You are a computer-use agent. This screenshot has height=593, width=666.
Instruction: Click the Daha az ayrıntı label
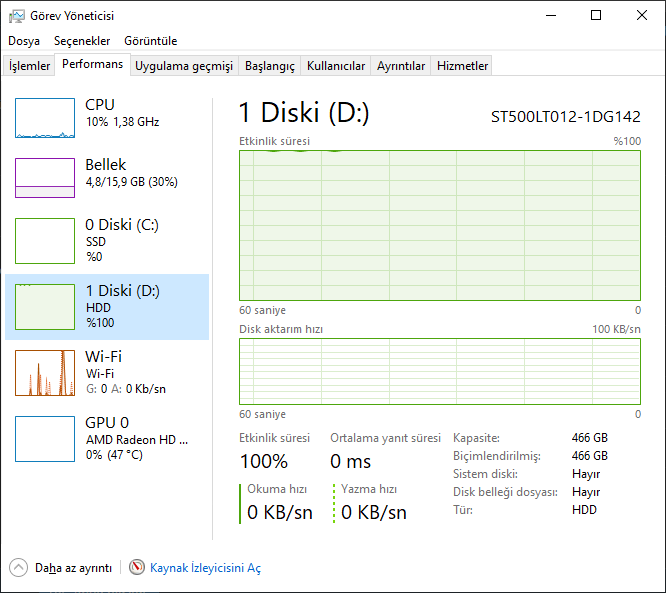tap(73, 568)
